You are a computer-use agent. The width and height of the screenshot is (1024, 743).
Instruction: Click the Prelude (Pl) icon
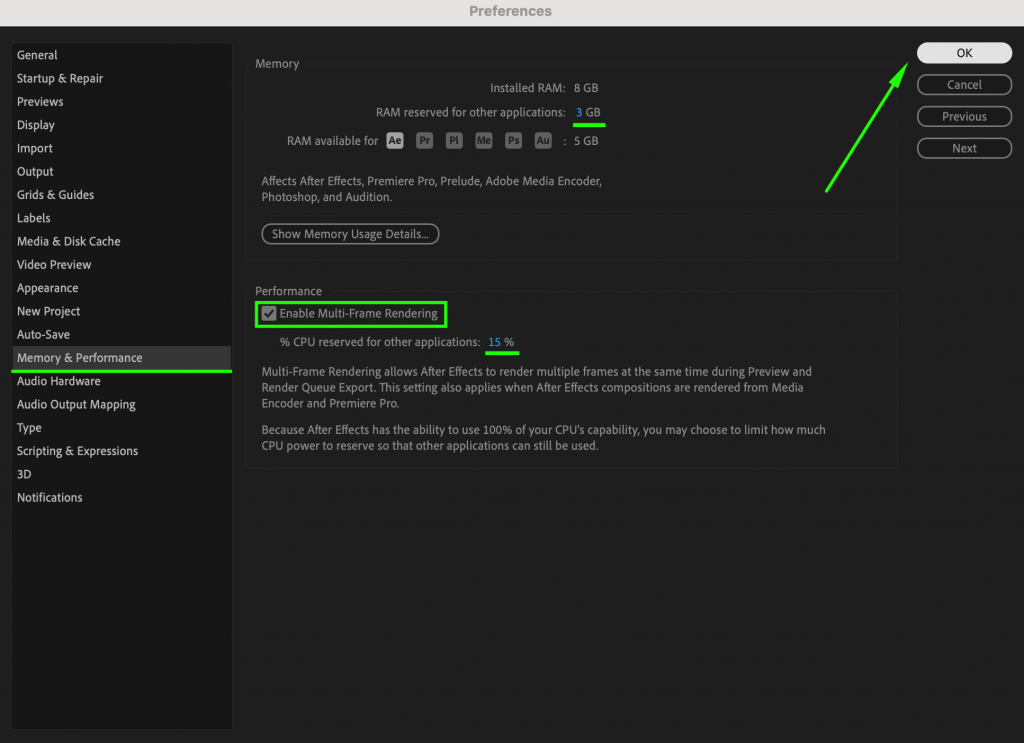(453, 141)
